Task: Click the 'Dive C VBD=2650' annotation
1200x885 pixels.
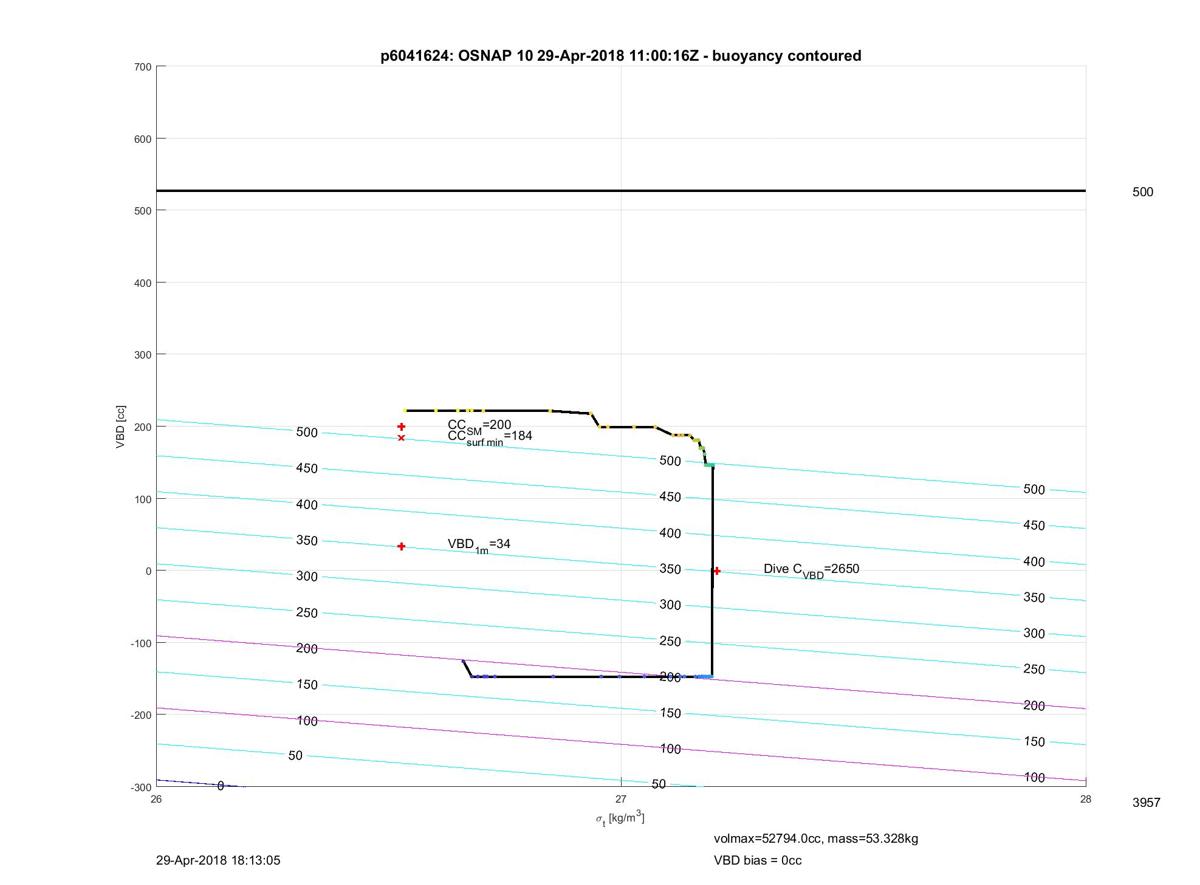Action: pos(811,570)
